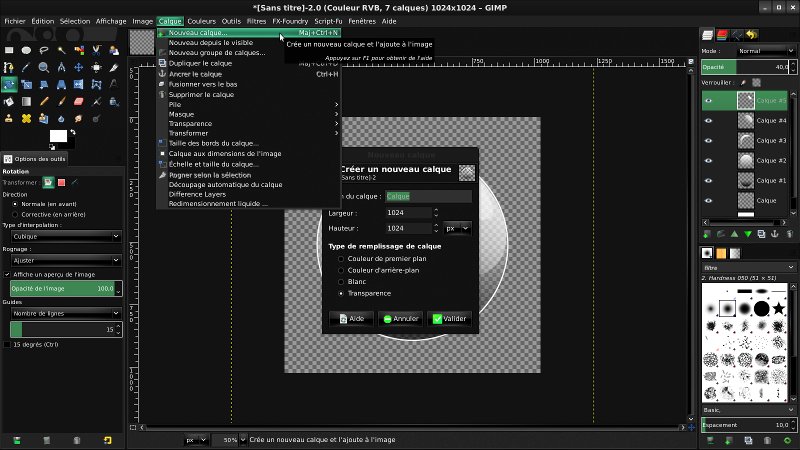Open the Couleurs menu

201,21
